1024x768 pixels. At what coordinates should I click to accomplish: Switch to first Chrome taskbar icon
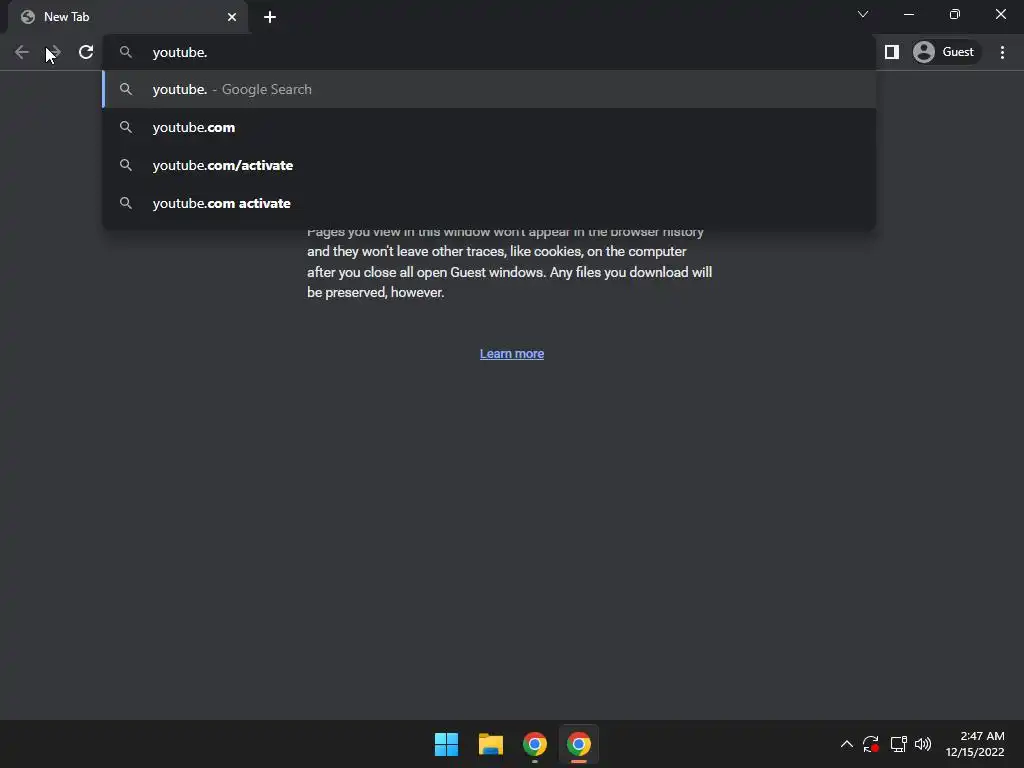click(534, 744)
